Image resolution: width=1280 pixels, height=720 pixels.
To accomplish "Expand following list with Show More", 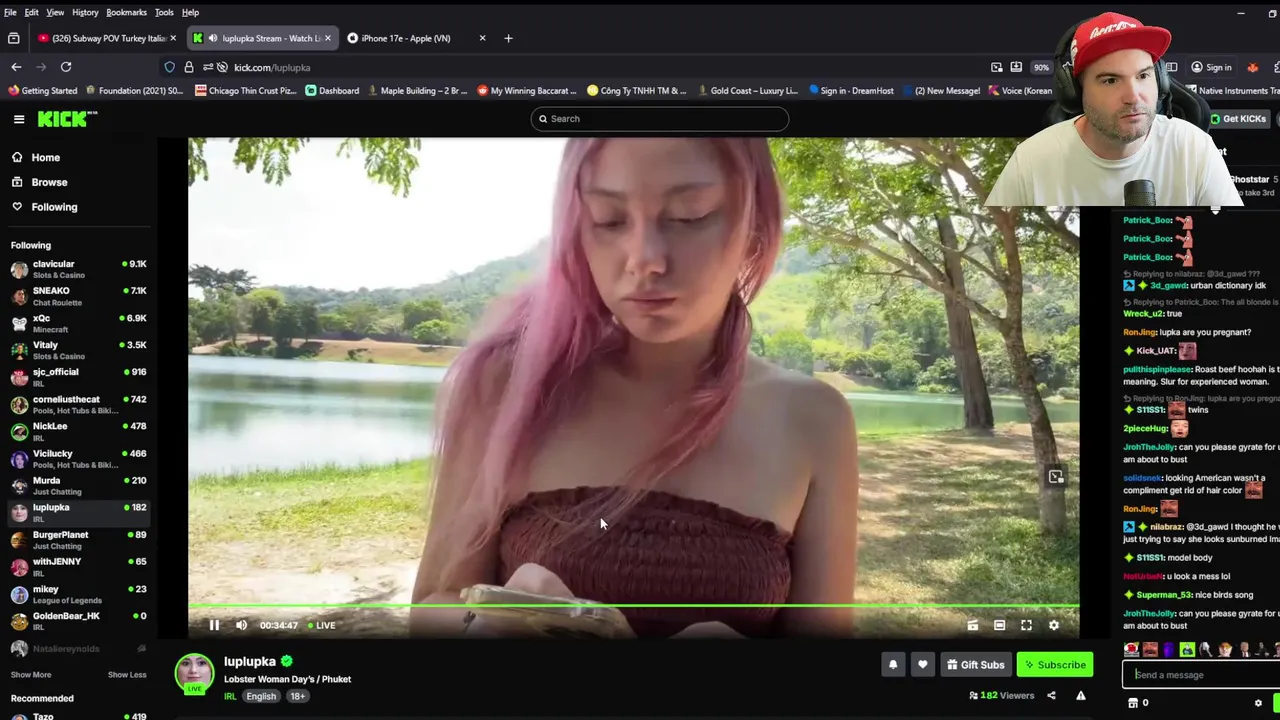I will (x=31, y=675).
